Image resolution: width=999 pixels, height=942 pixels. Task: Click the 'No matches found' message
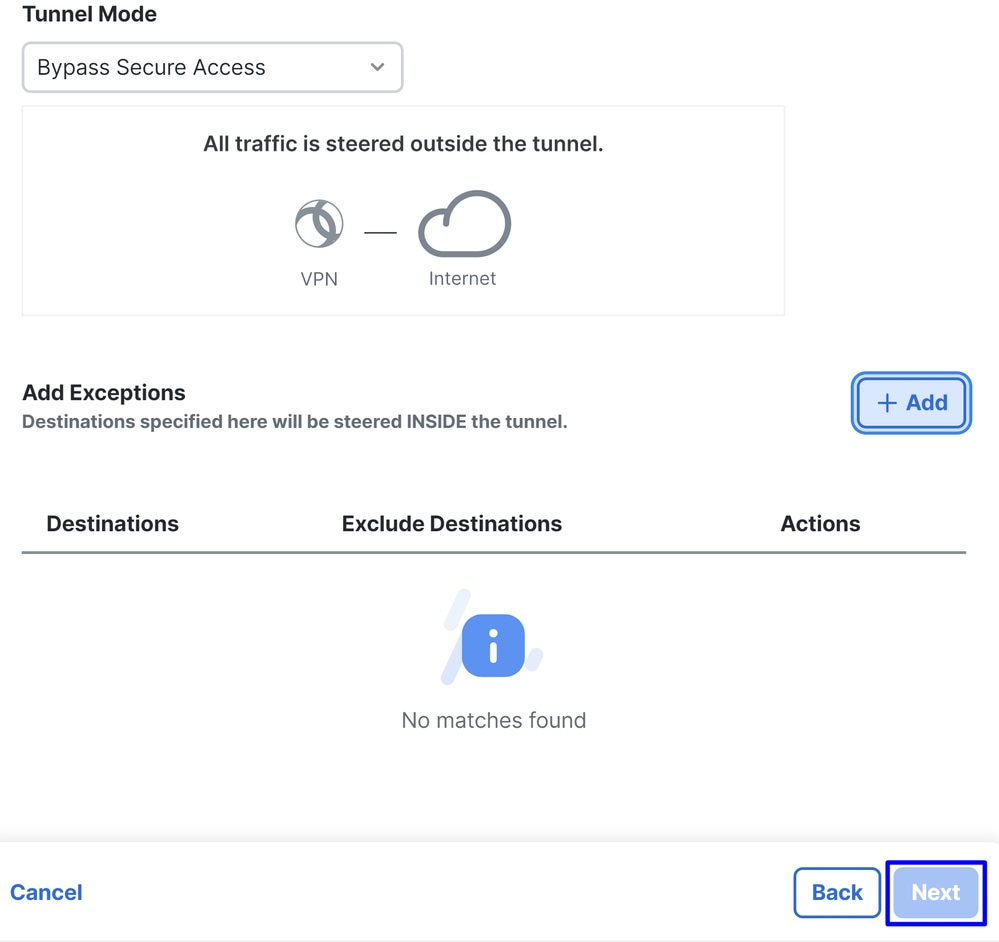click(494, 720)
